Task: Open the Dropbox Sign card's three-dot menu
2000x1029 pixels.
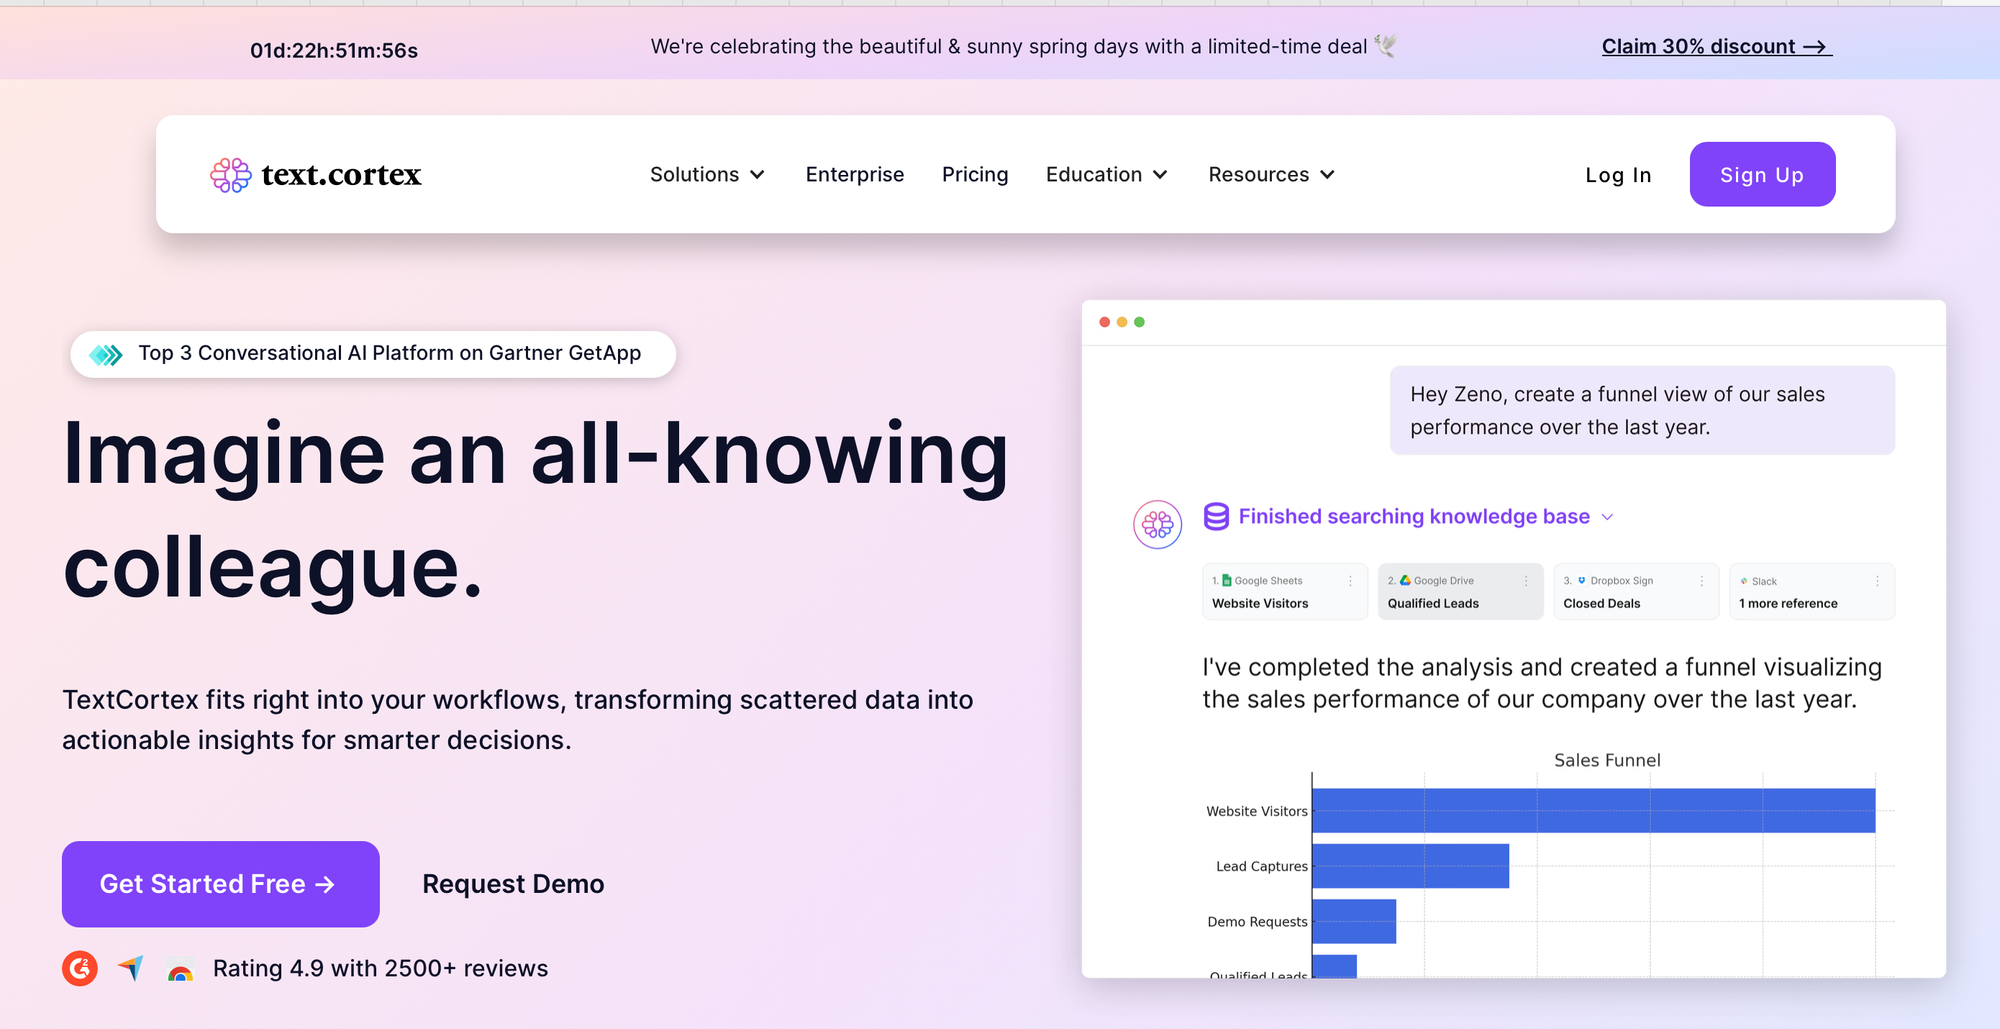Action: (1702, 581)
